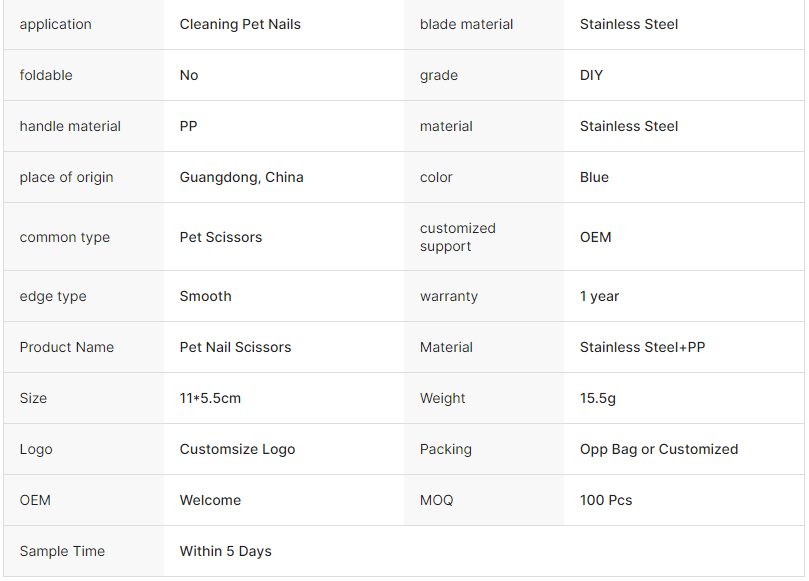Click the 'Cleaning Pet Nails' application value
The height and width of the screenshot is (581, 809).
click(x=240, y=24)
